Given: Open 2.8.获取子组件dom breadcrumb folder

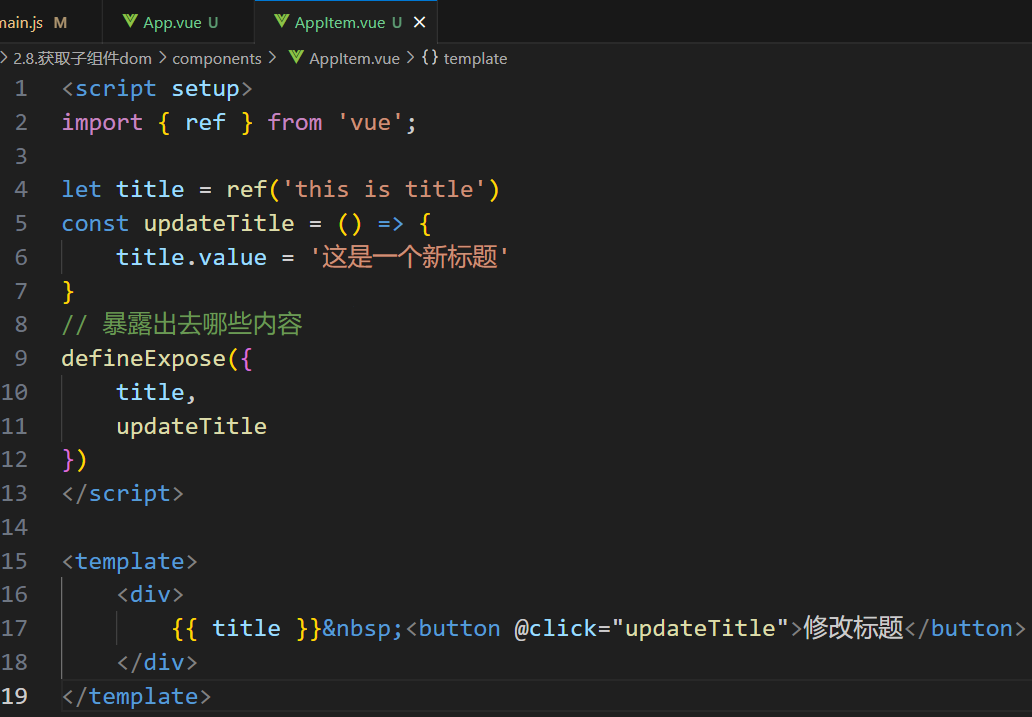Looking at the screenshot, I should pos(82,59).
